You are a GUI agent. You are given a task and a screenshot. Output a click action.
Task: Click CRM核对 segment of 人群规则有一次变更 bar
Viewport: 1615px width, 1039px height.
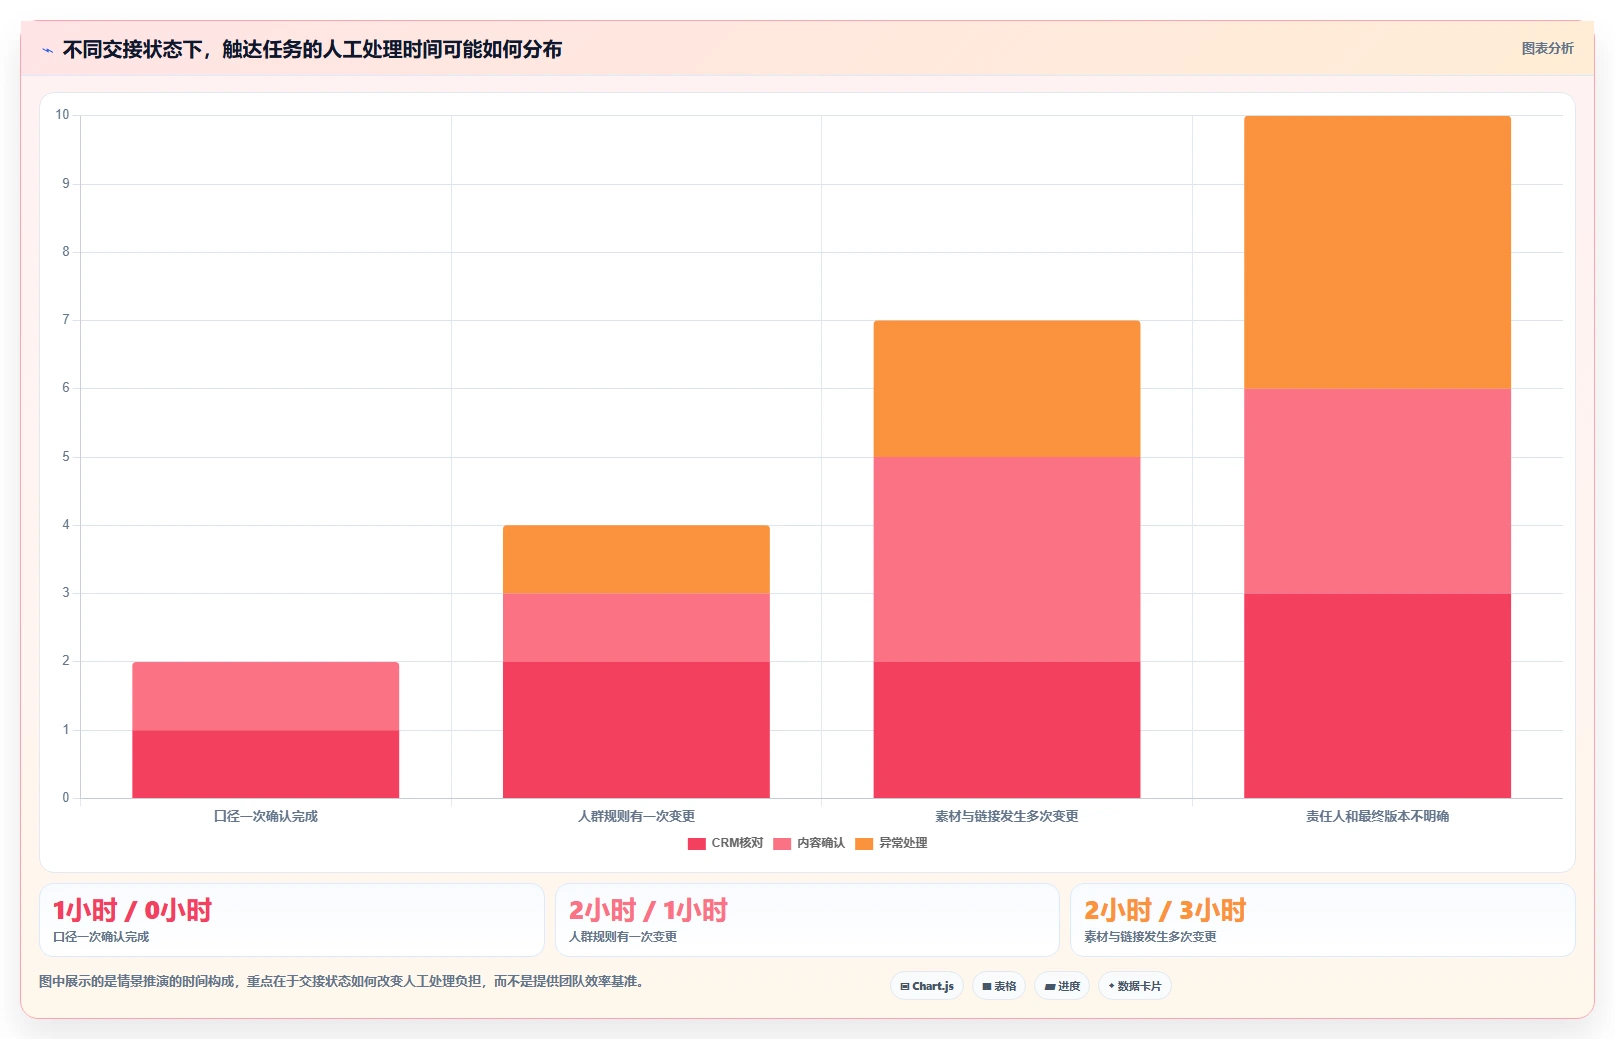coord(636,730)
